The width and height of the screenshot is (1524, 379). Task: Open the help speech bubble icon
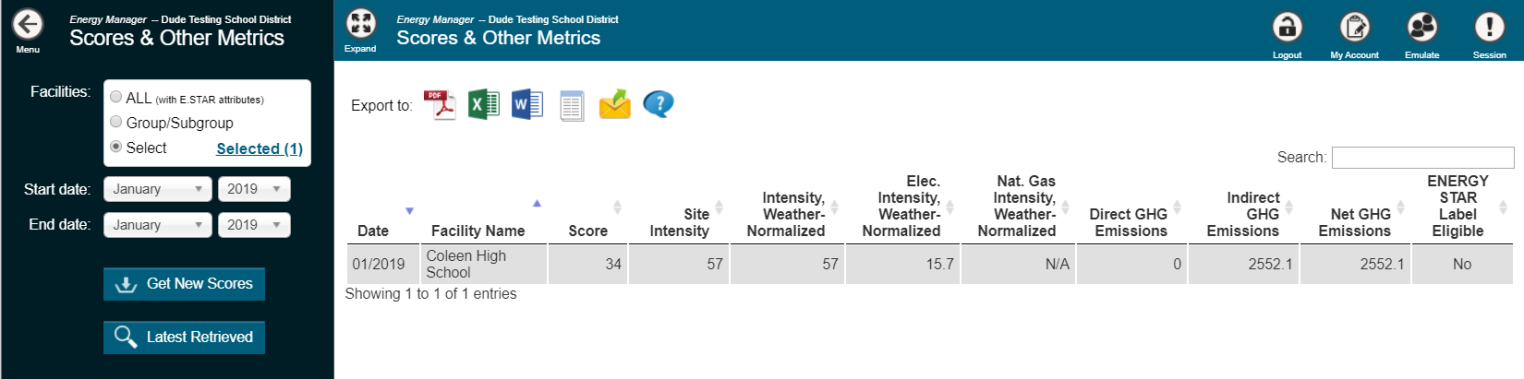click(x=658, y=104)
